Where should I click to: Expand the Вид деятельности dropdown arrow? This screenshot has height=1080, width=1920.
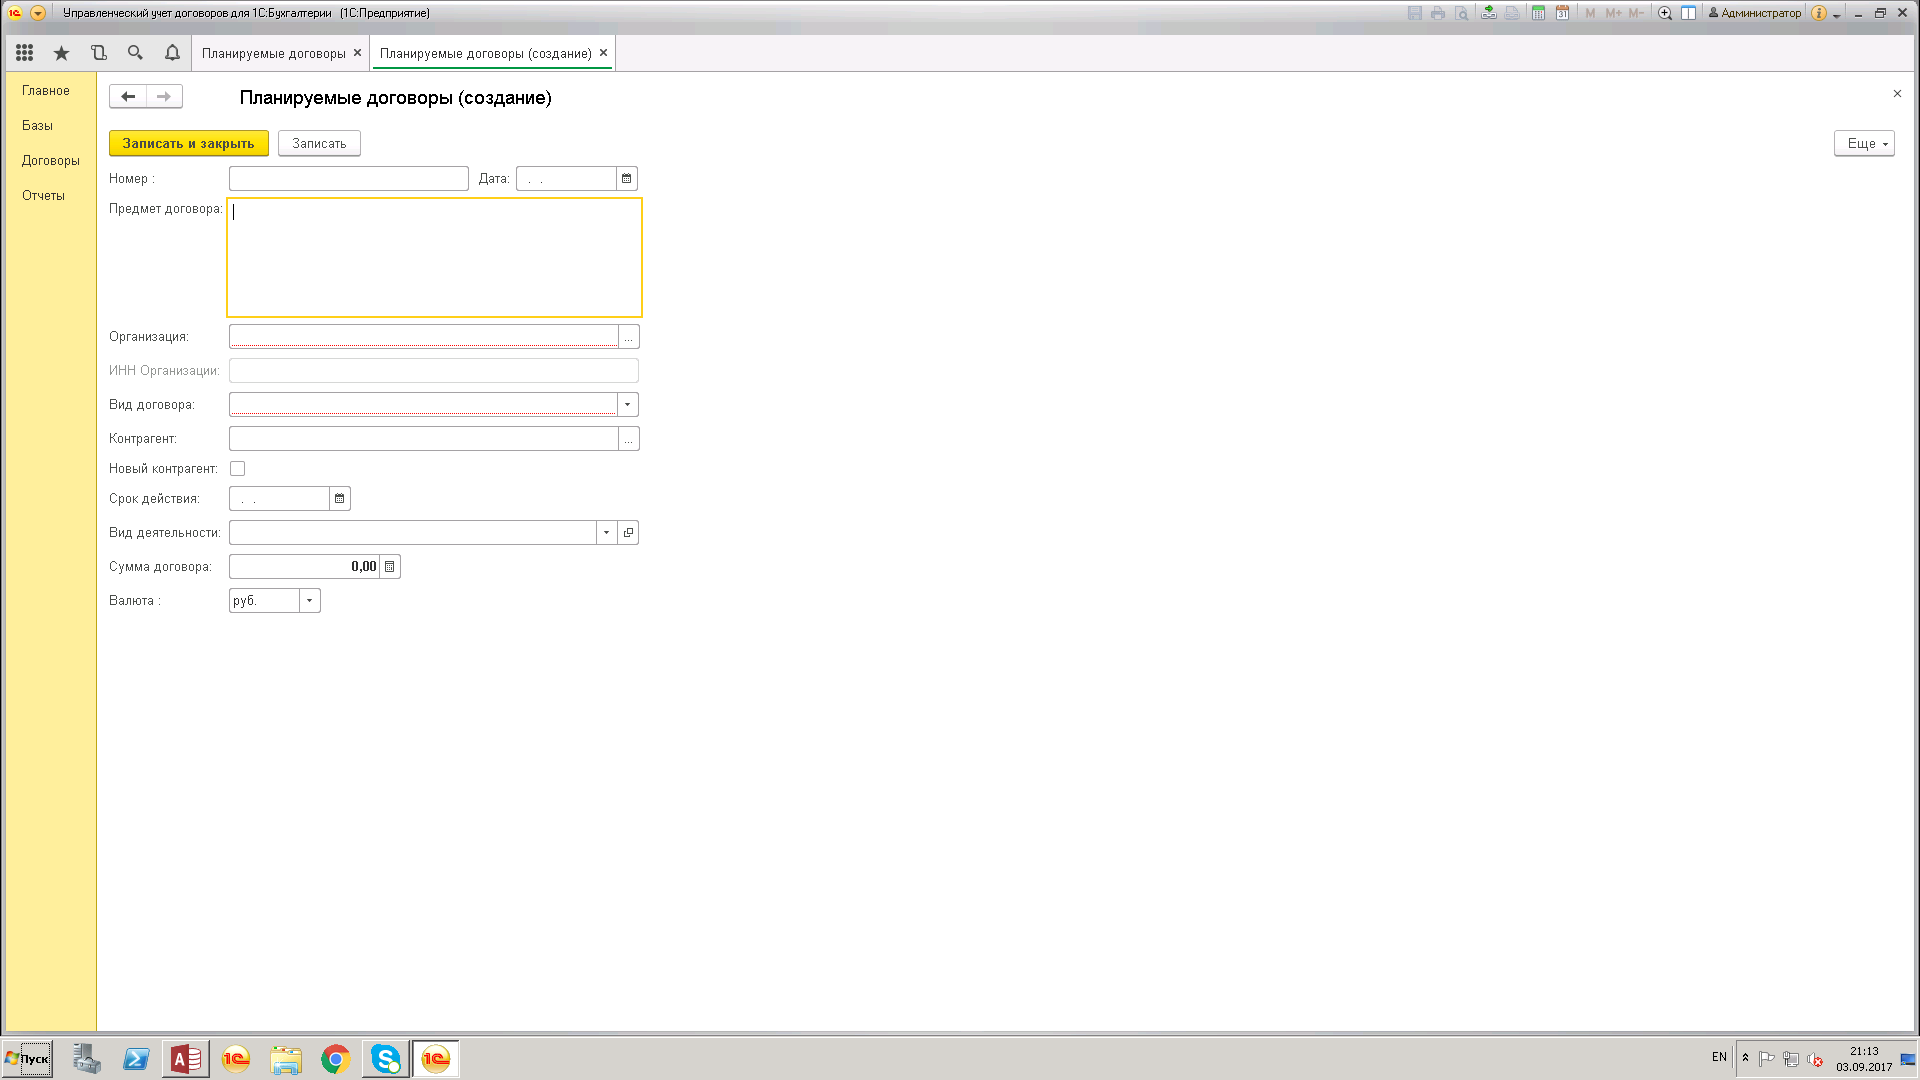[x=607, y=533]
